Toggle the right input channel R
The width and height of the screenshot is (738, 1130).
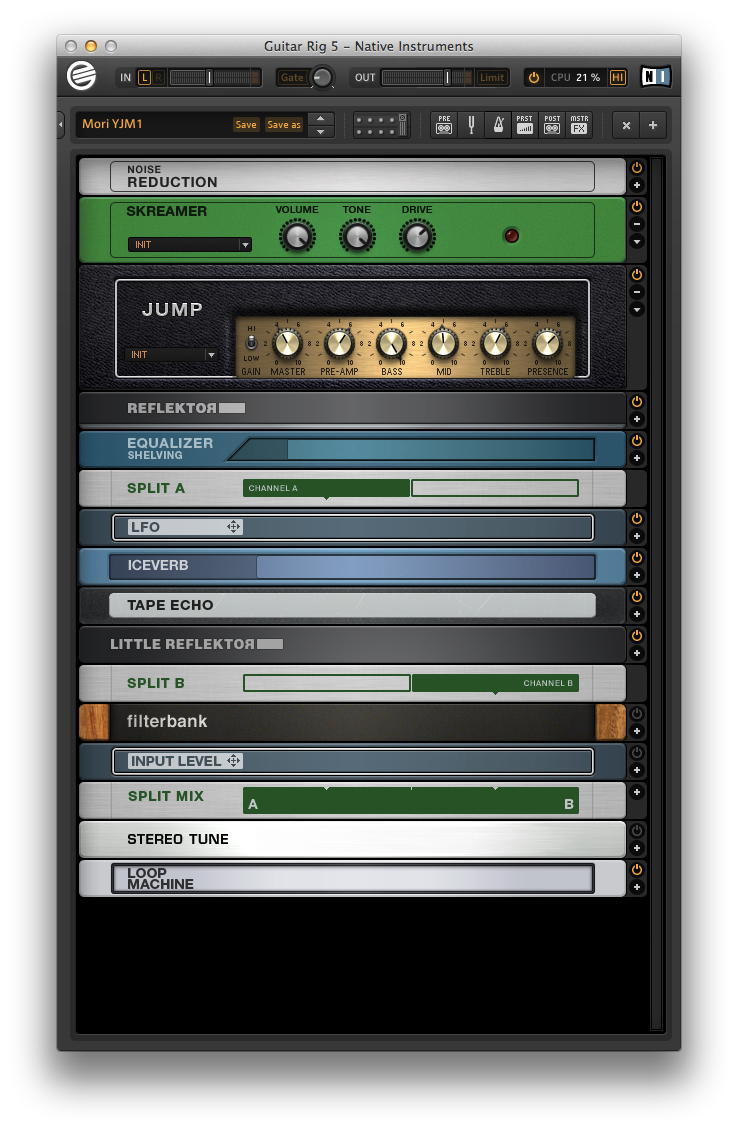(159, 77)
